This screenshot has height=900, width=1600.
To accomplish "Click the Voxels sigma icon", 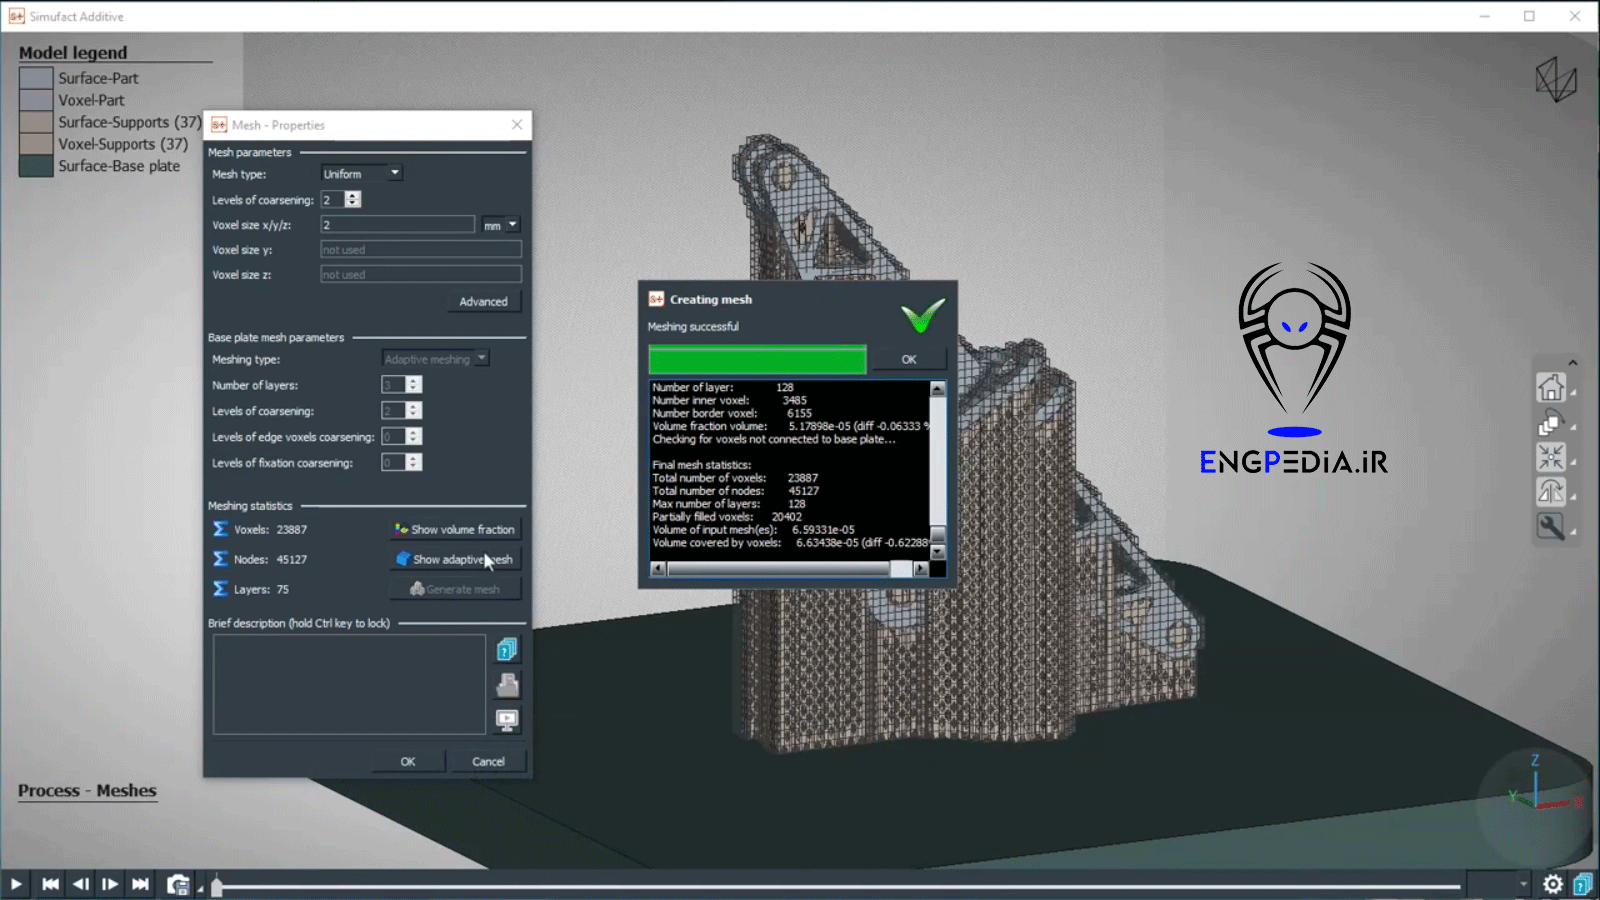I will pos(220,529).
